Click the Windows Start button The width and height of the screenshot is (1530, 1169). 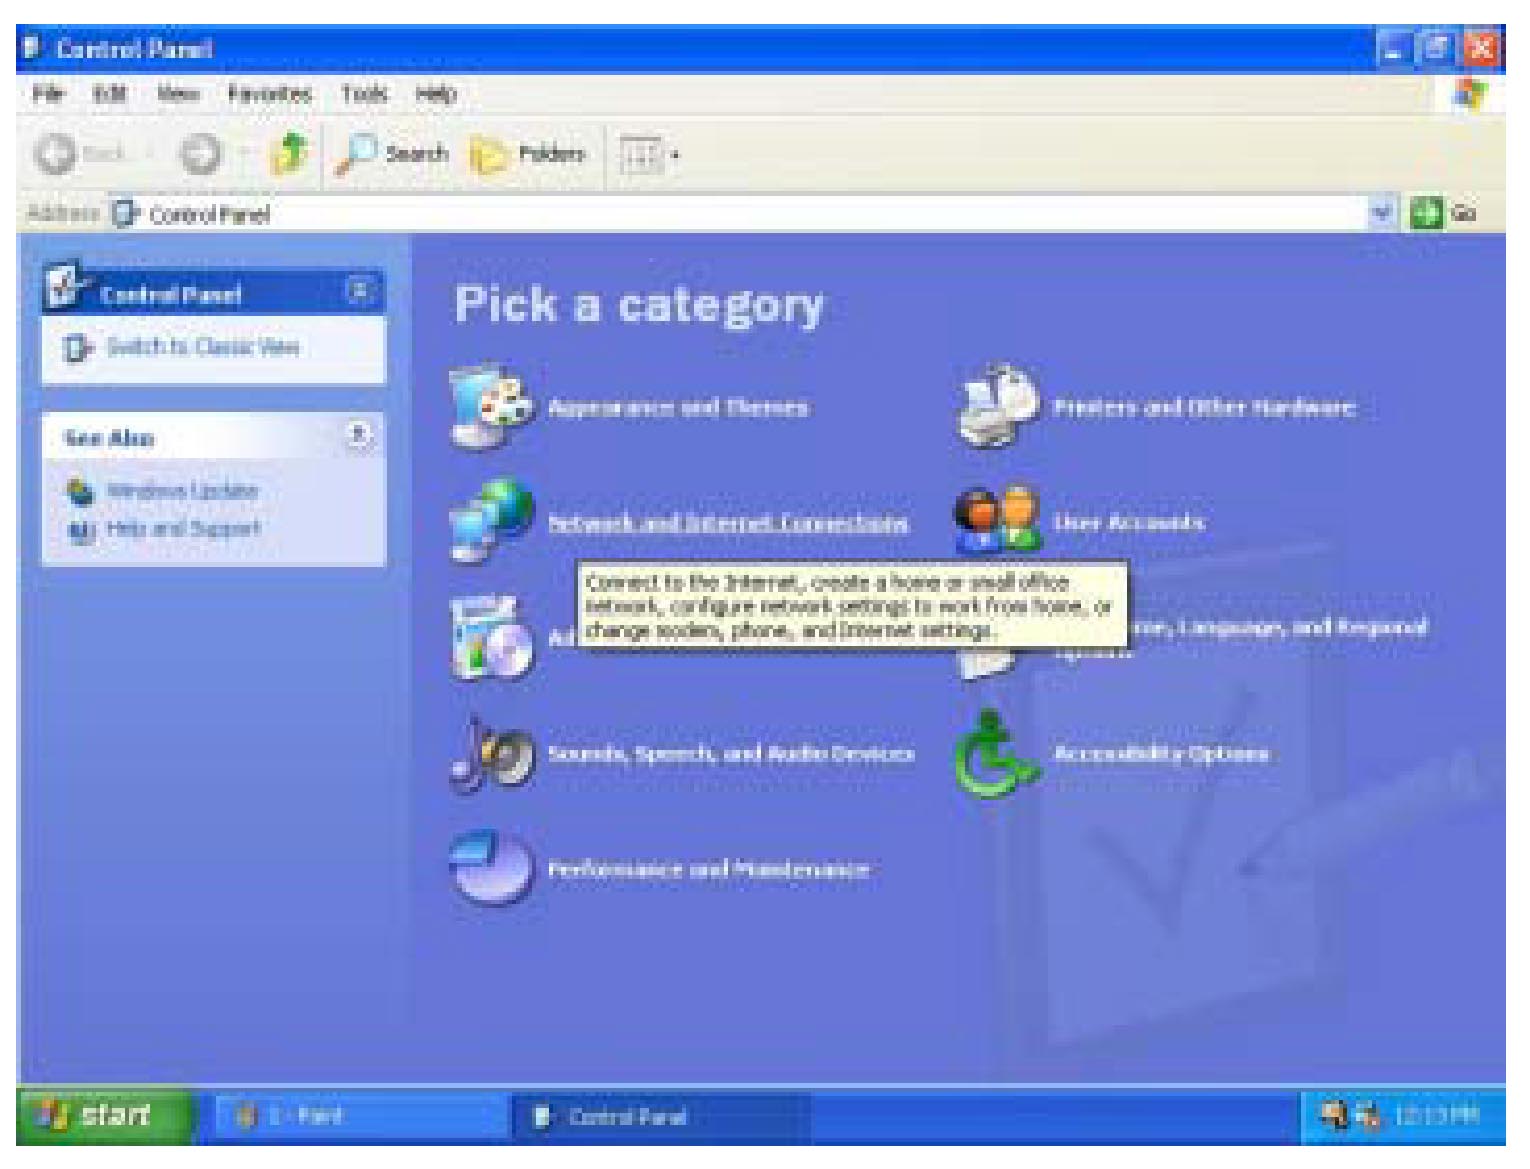[x=105, y=1115]
